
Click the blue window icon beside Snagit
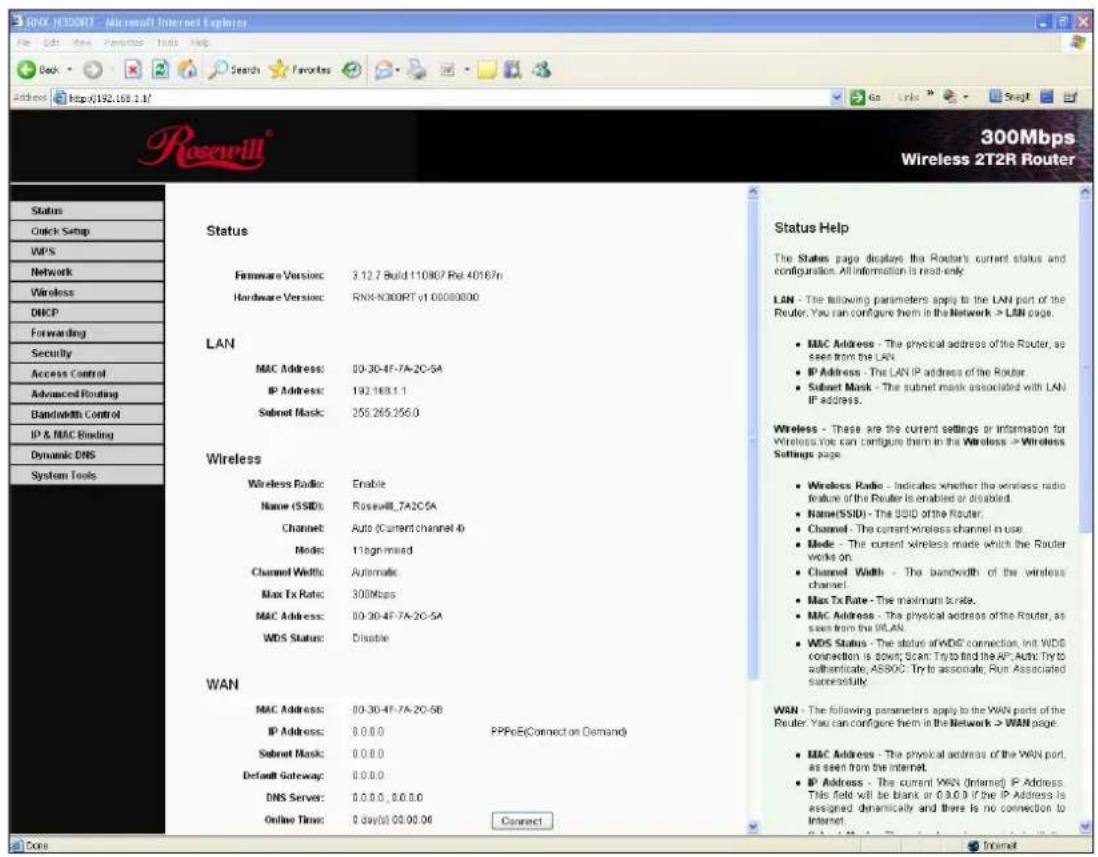click(1047, 97)
